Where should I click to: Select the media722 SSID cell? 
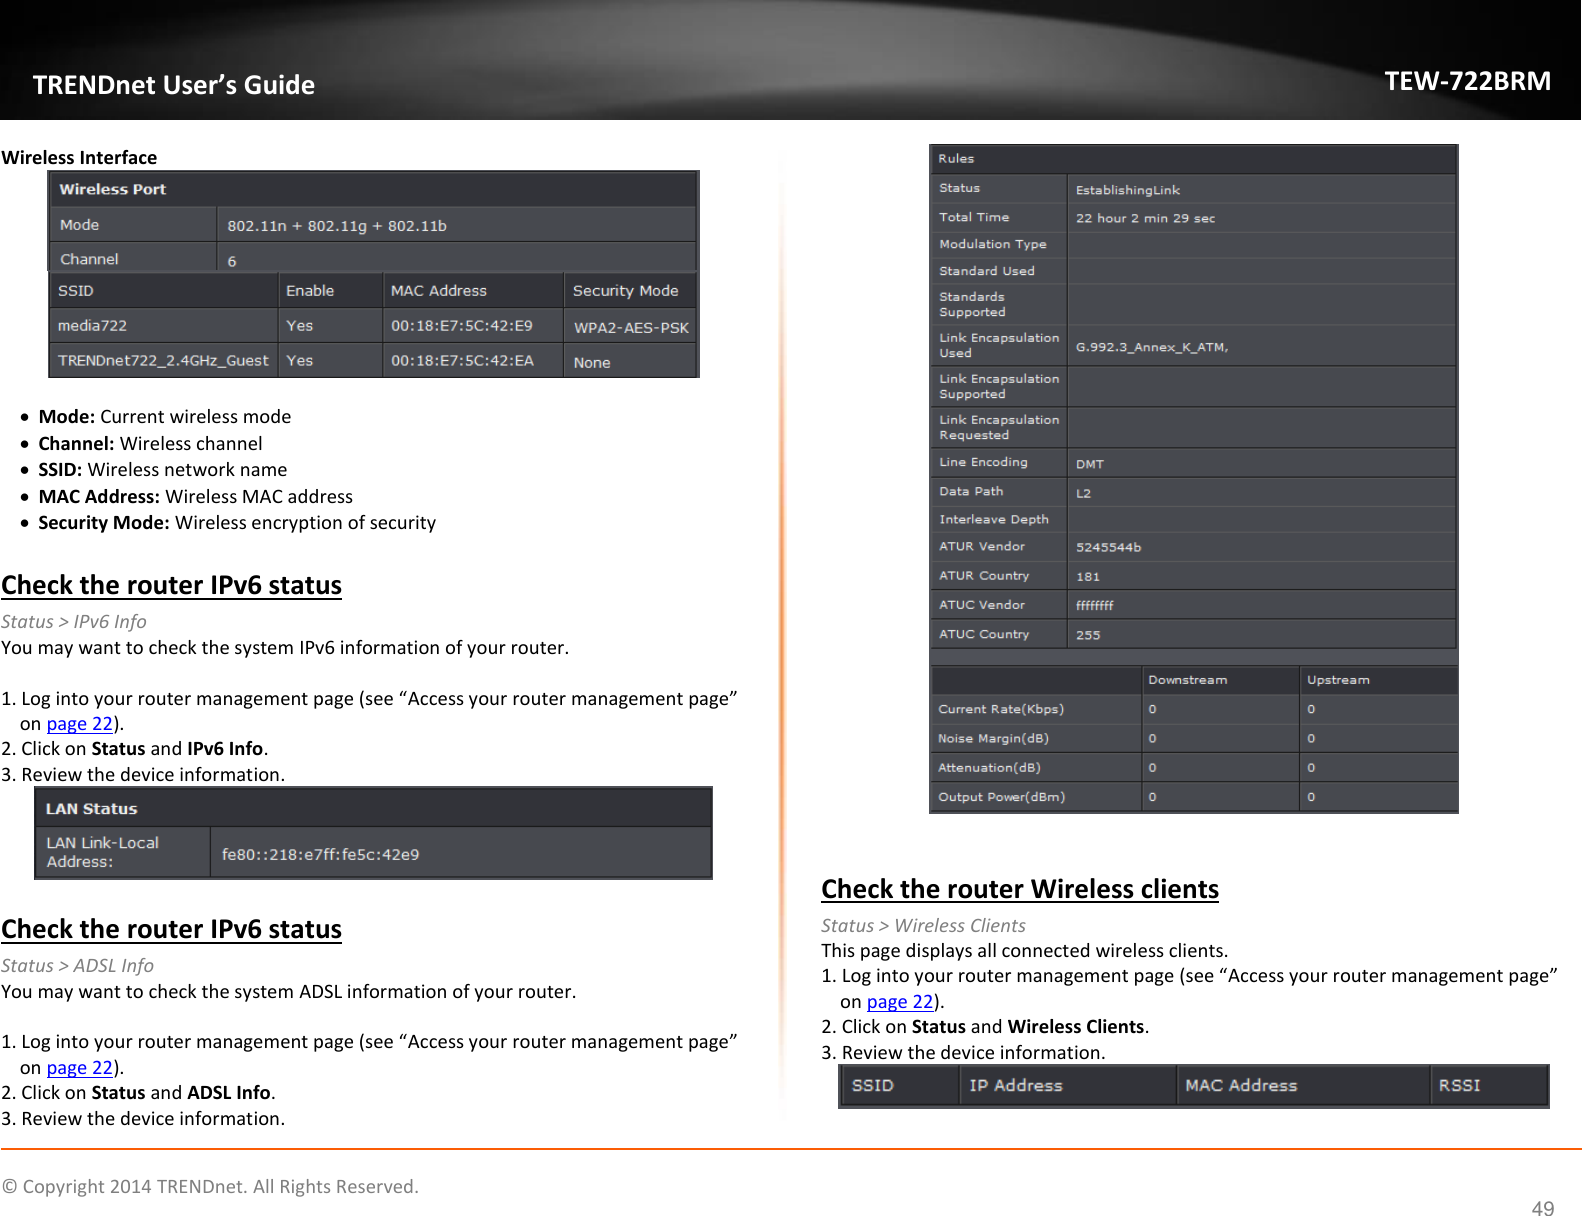pos(163,326)
